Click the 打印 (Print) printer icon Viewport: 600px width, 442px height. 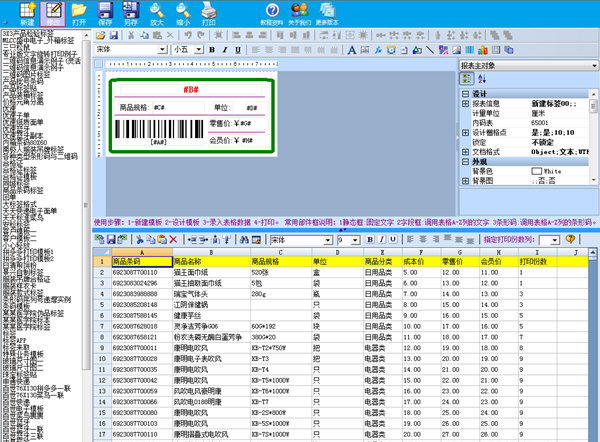point(208,12)
